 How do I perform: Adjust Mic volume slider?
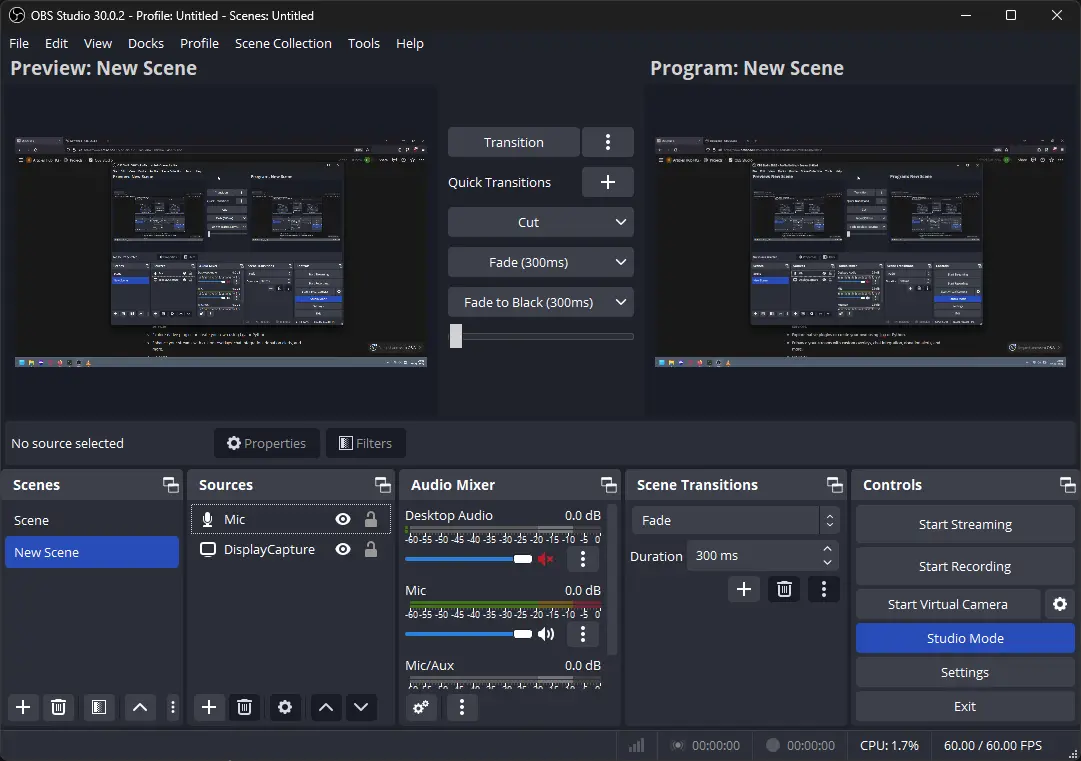pyautogui.click(x=468, y=634)
